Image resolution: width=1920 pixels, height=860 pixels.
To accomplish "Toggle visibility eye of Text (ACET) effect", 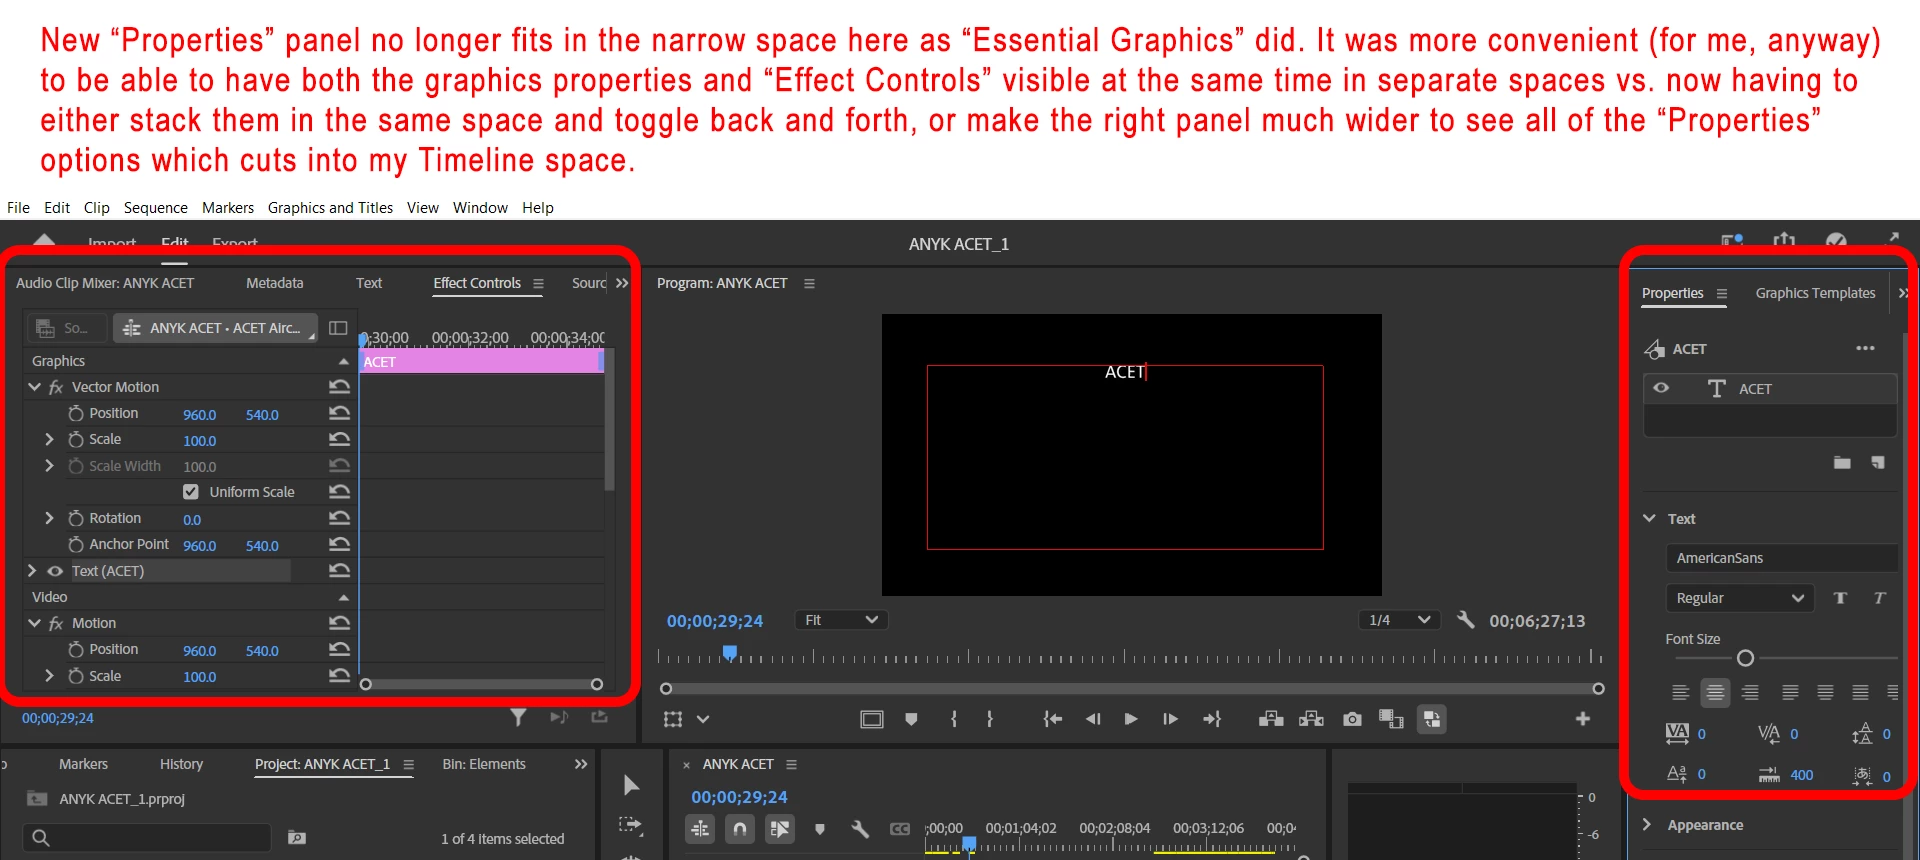I will [55, 571].
